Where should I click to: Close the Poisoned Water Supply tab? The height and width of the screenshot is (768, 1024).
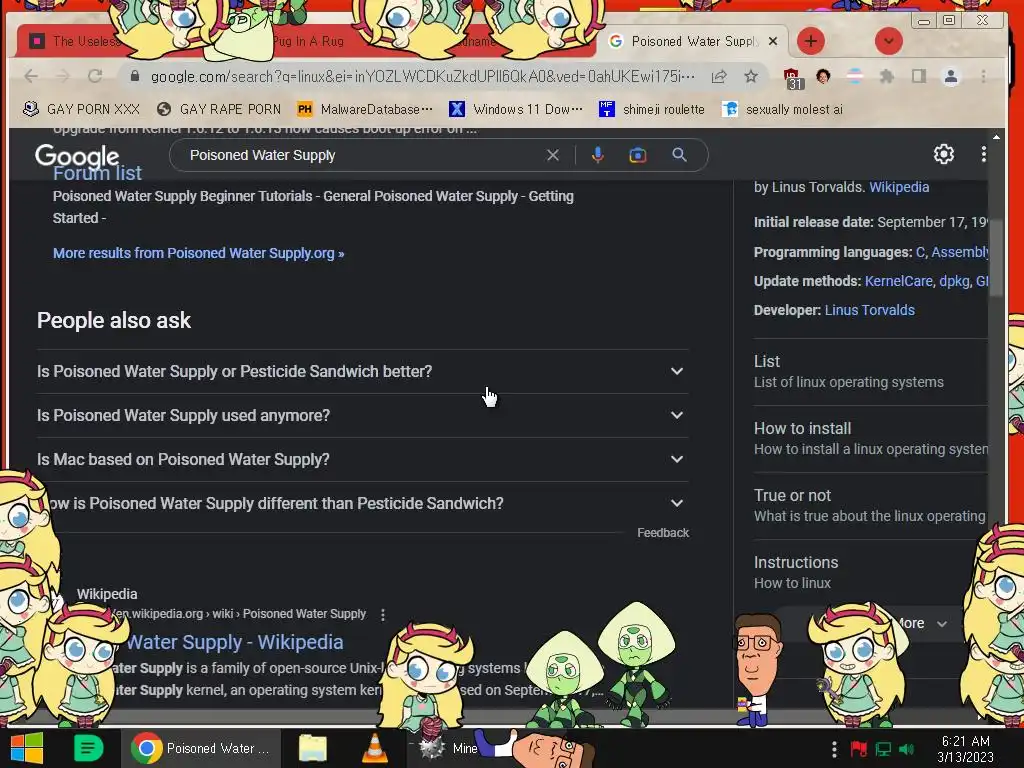(x=773, y=41)
